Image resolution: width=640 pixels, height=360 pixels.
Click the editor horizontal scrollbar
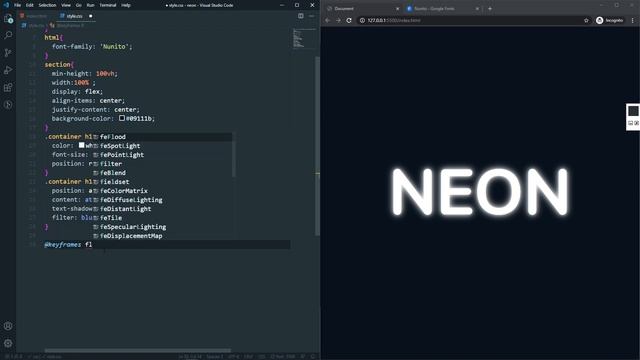138,350
